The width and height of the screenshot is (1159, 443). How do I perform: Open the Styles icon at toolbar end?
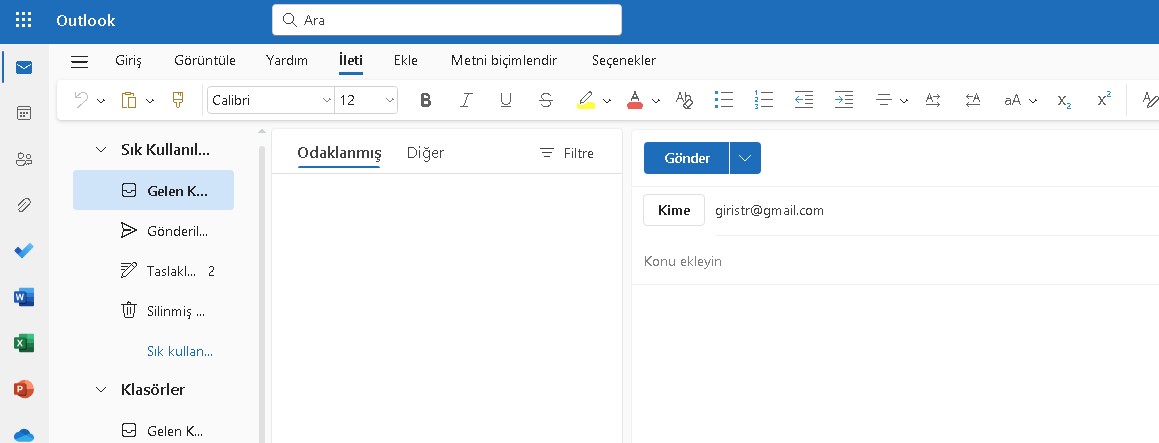(x=1150, y=100)
